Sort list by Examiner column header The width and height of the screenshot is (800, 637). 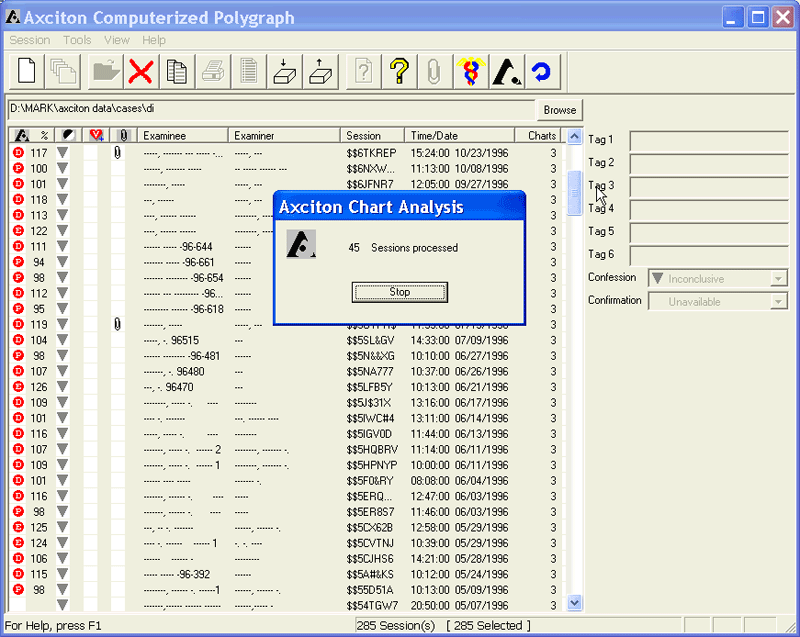pos(284,136)
